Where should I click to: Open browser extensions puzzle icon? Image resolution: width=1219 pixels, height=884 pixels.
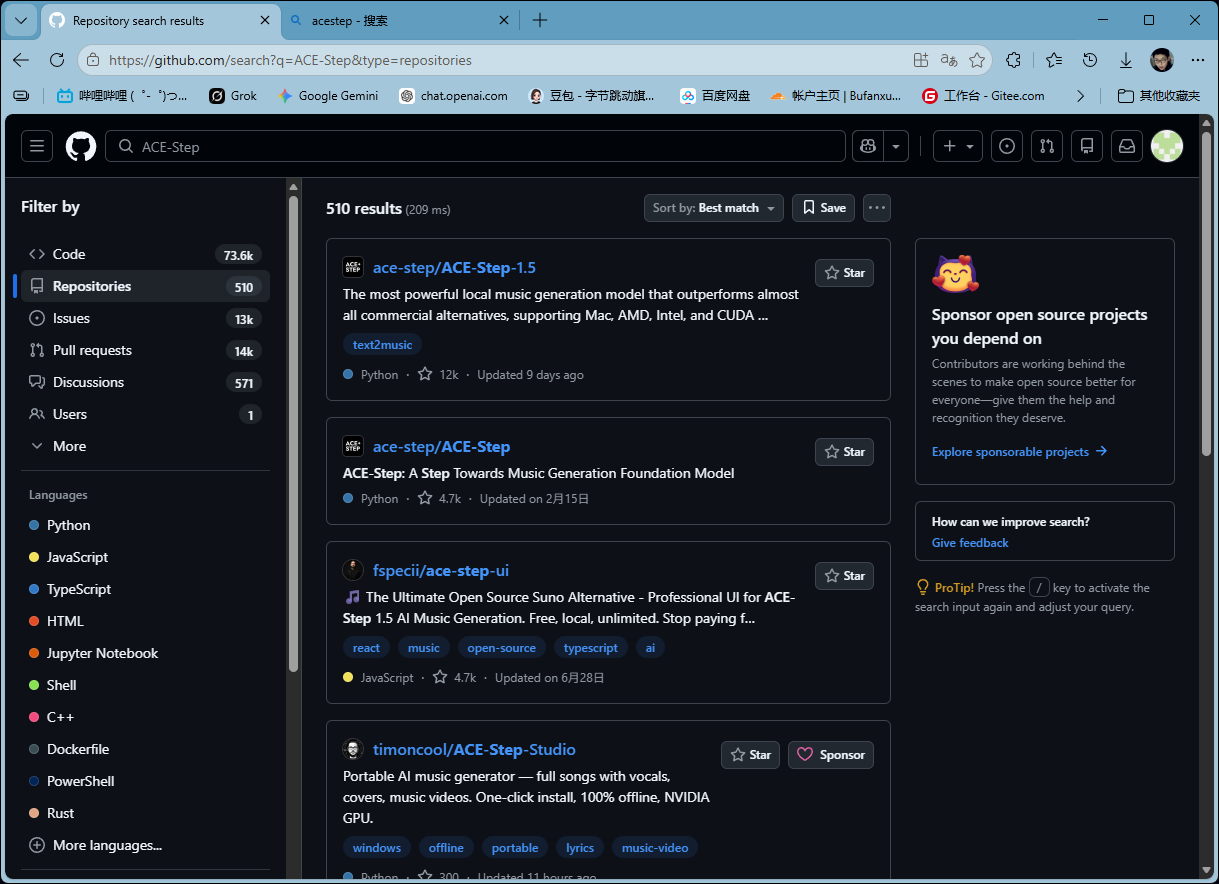1013,60
